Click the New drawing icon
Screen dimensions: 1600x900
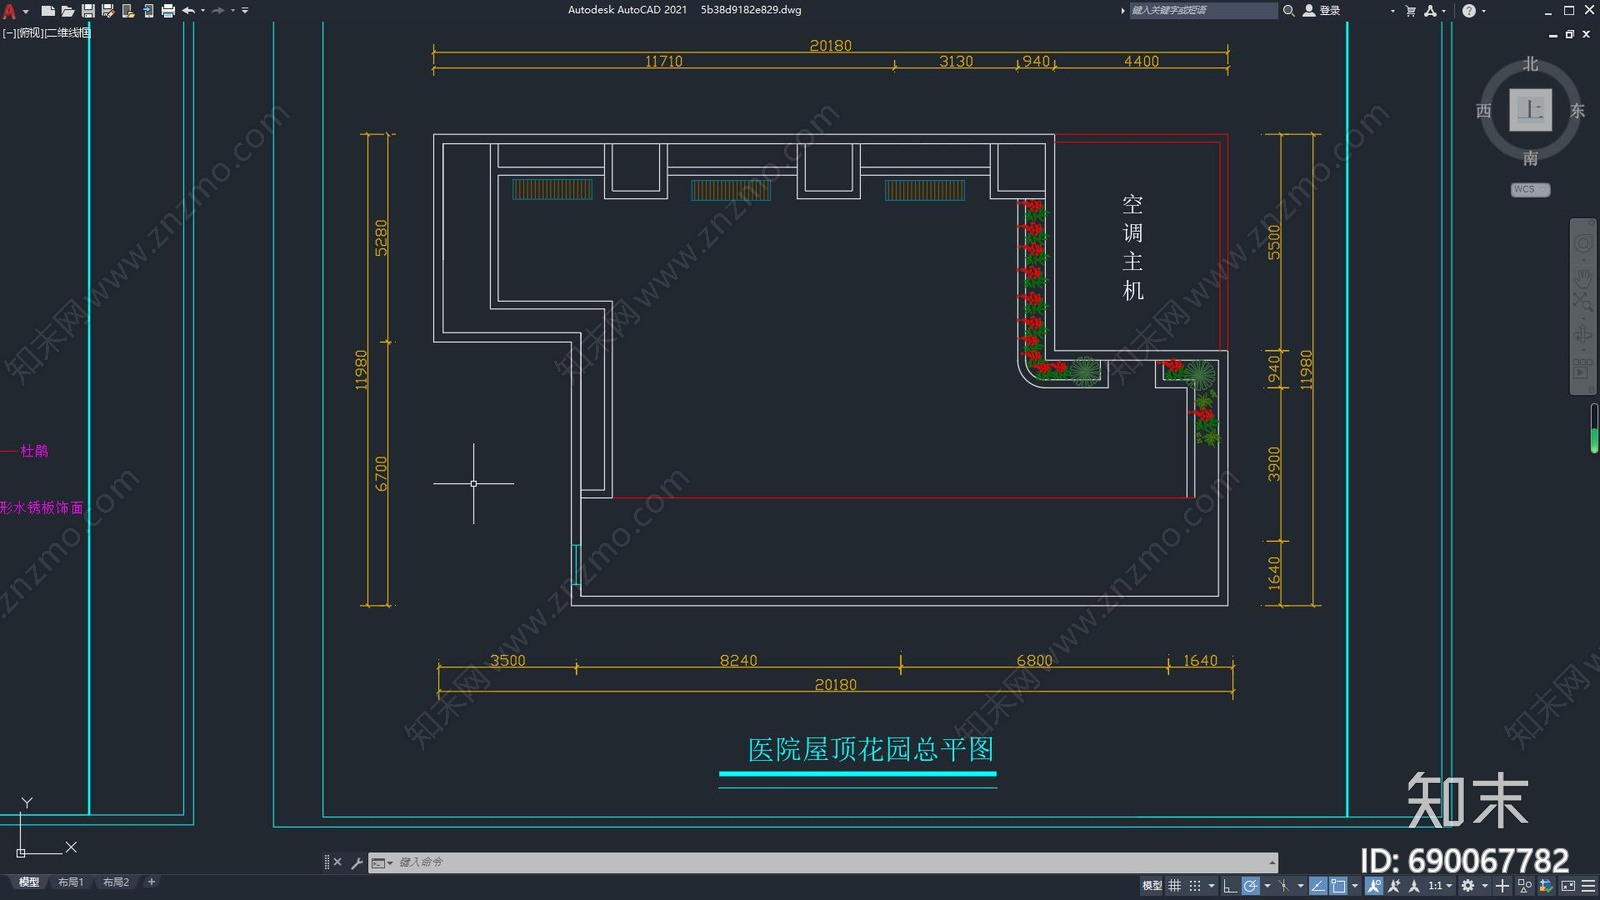[47, 10]
